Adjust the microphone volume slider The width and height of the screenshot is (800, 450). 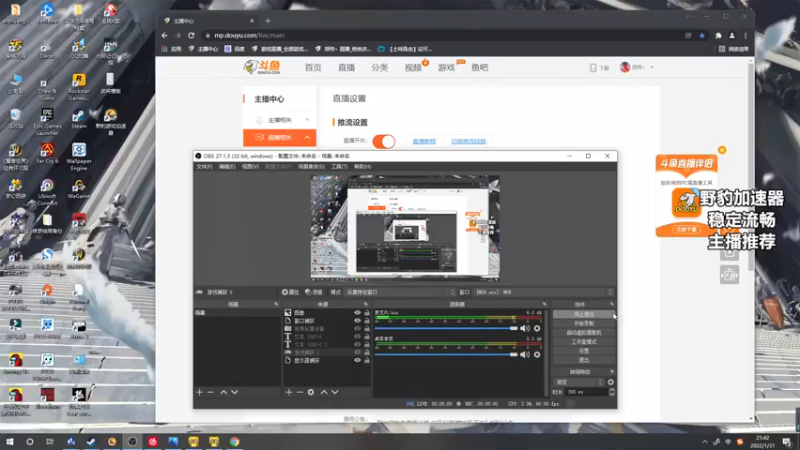[446, 328]
